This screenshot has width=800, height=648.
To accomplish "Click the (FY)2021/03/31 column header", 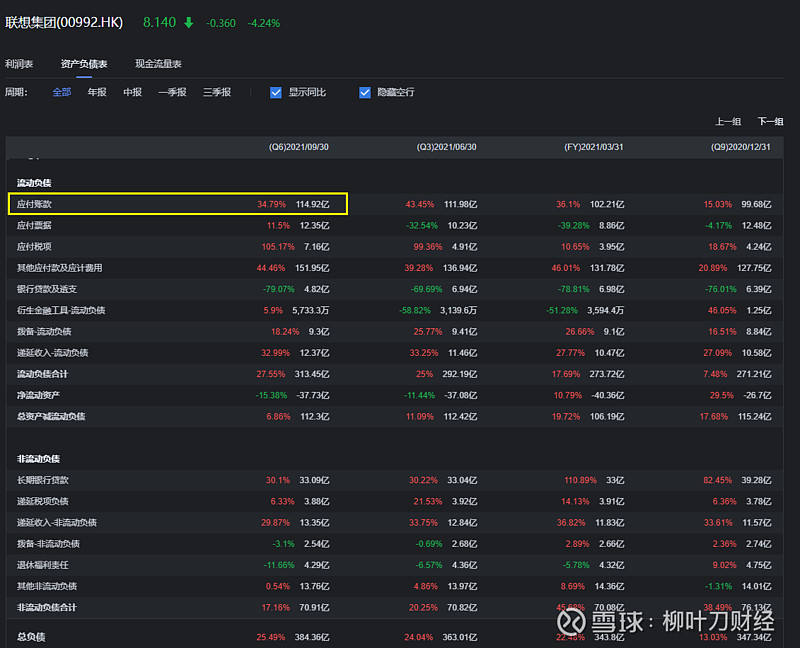I will pyautogui.click(x=594, y=147).
